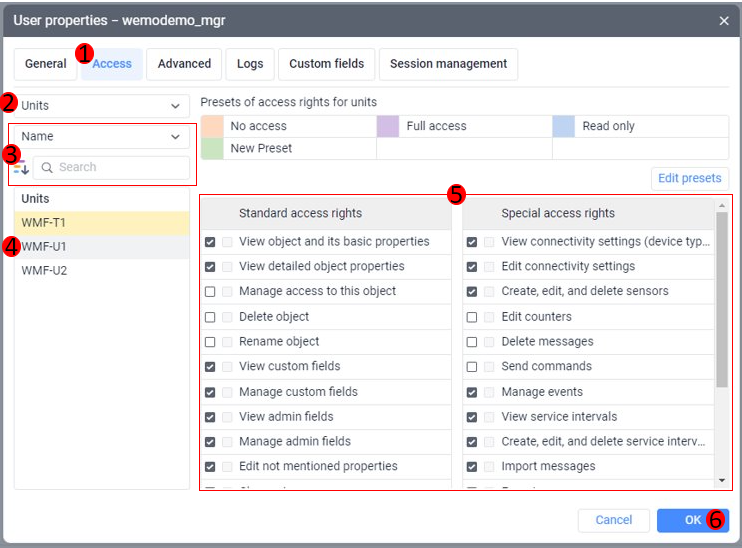This screenshot has width=742, height=548.
Task: Check the Delete object right
Action: (x=210, y=317)
